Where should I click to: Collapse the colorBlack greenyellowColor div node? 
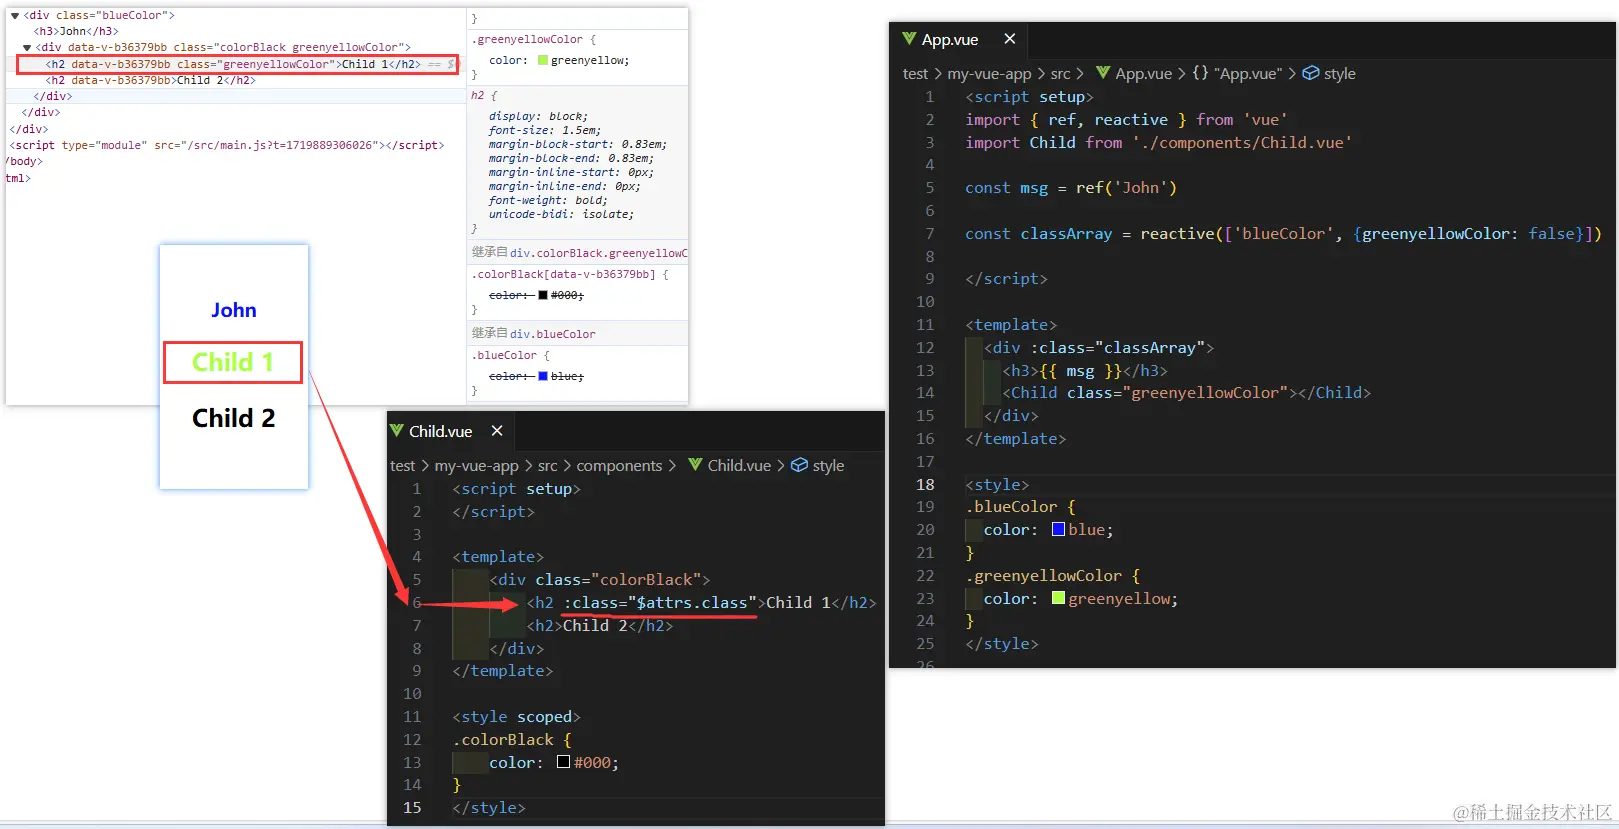pos(27,47)
